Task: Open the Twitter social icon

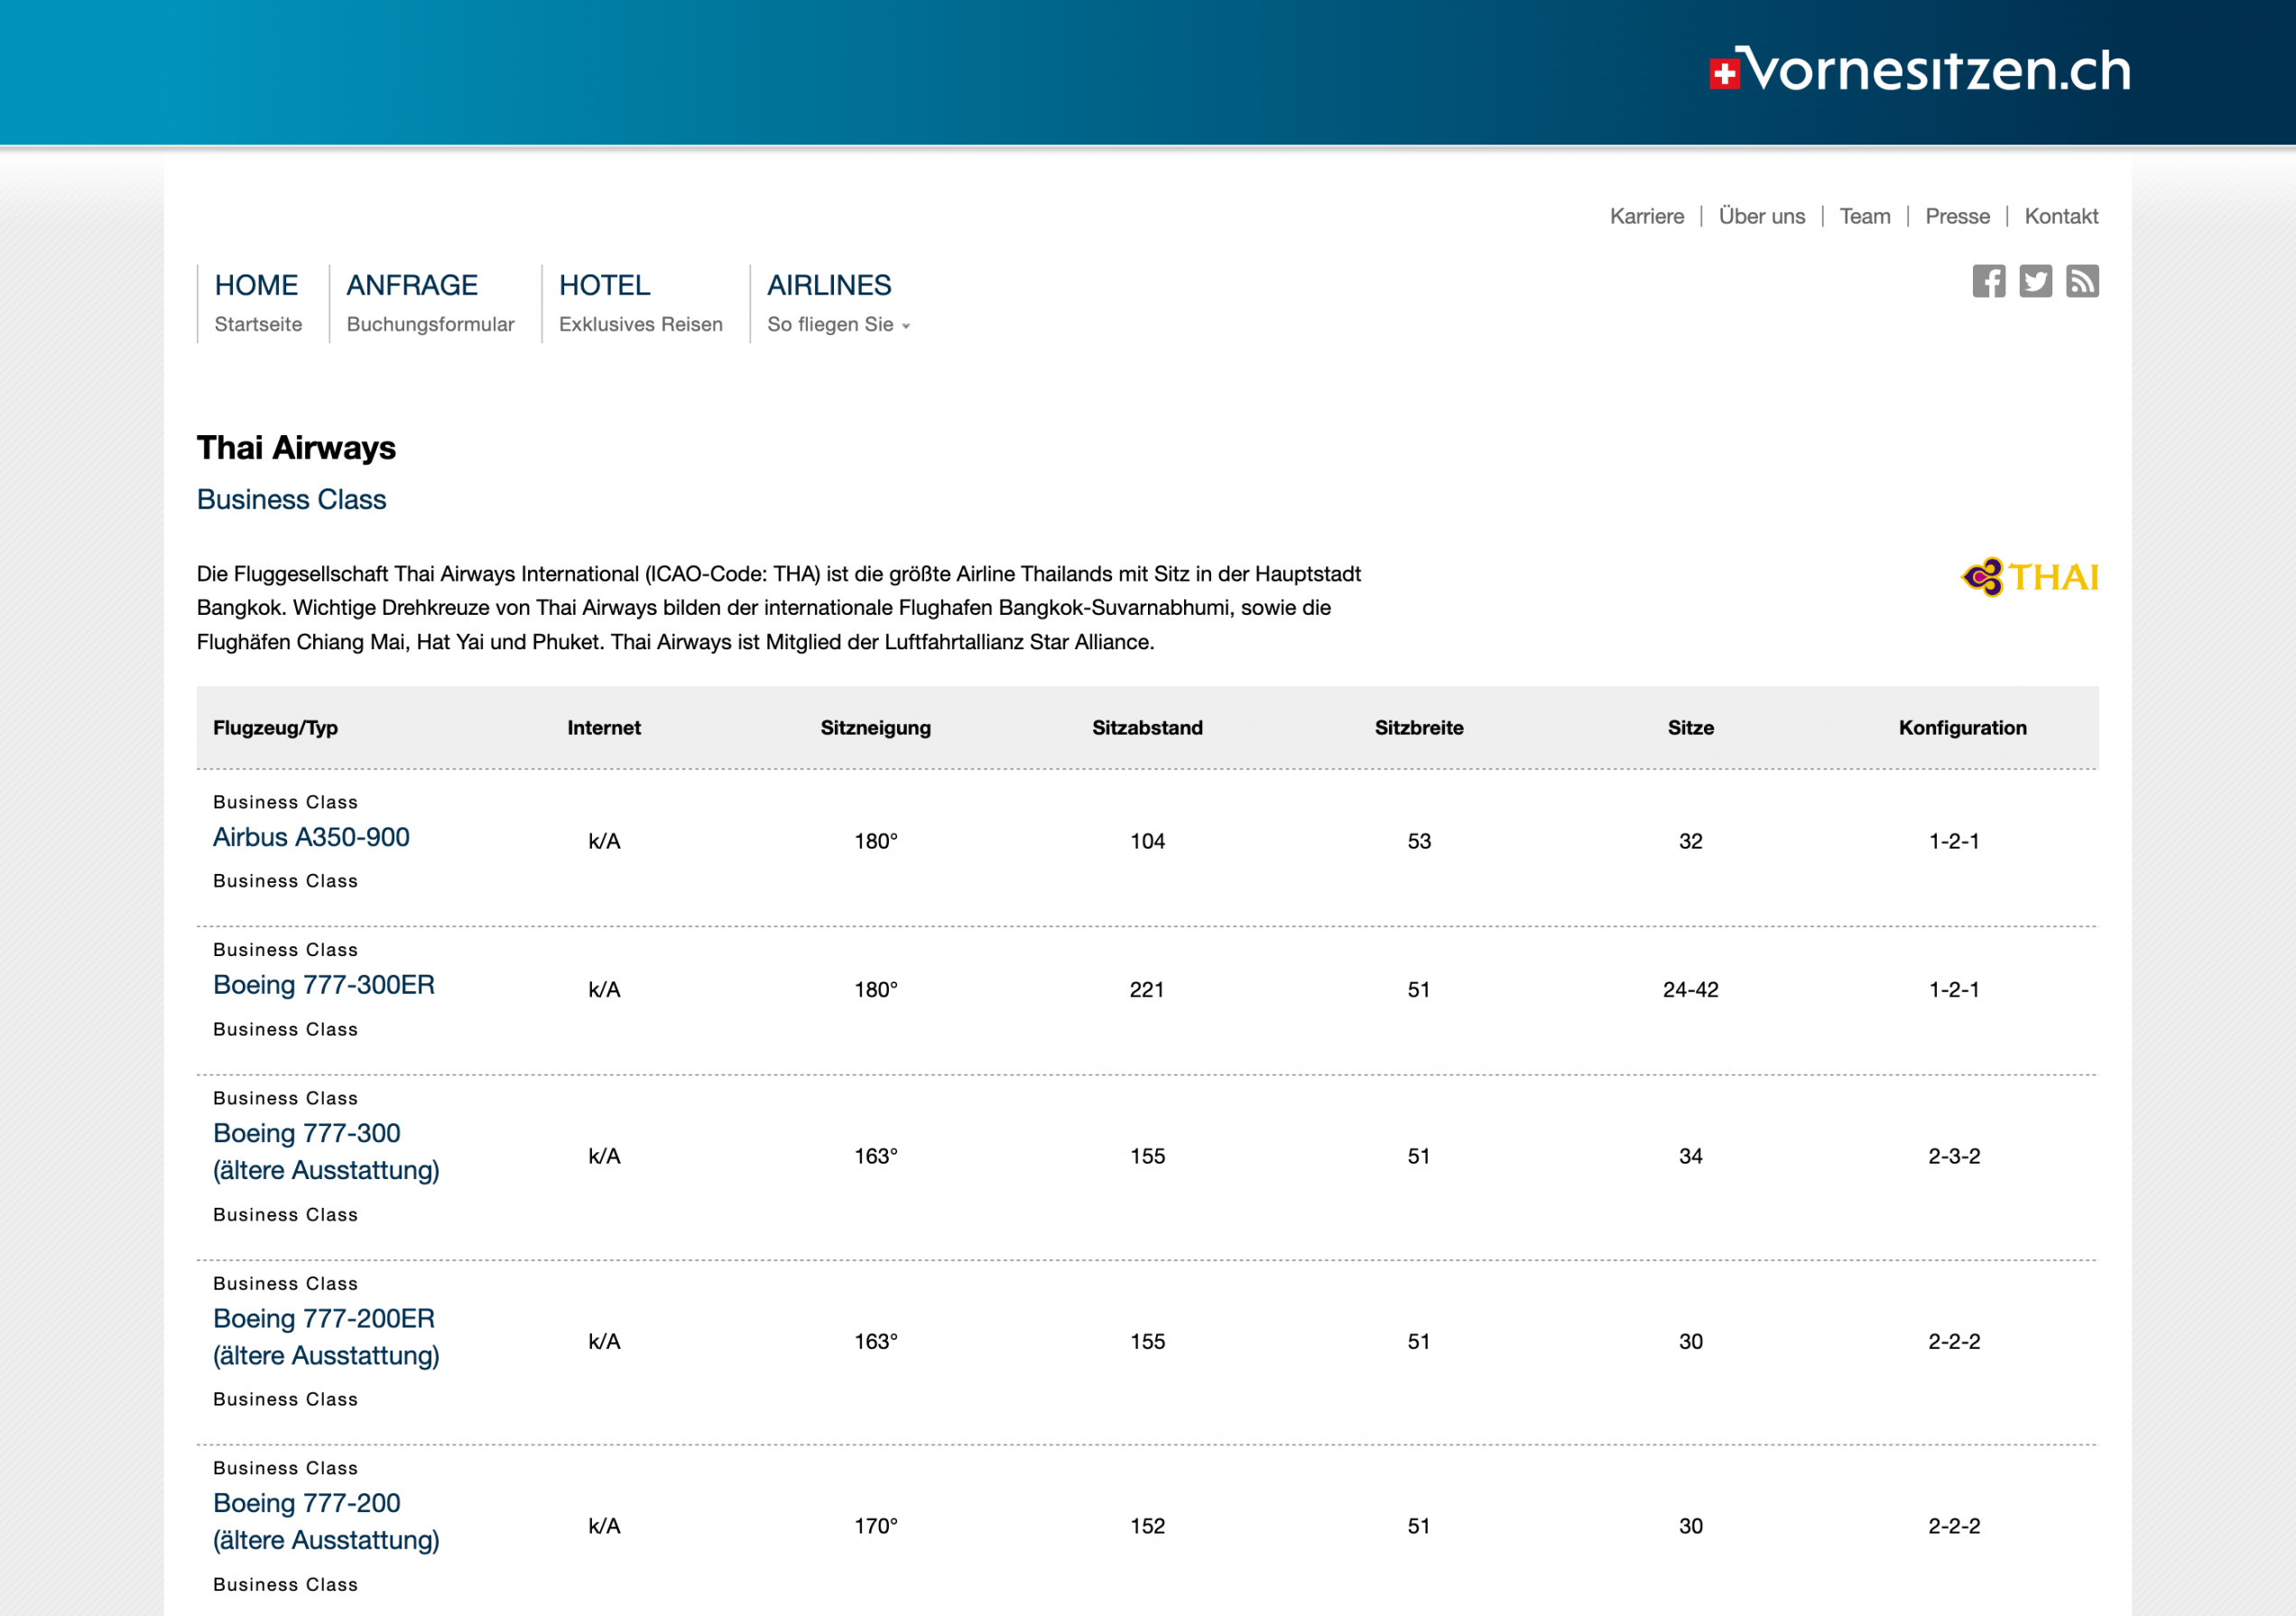Action: click(x=2035, y=281)
